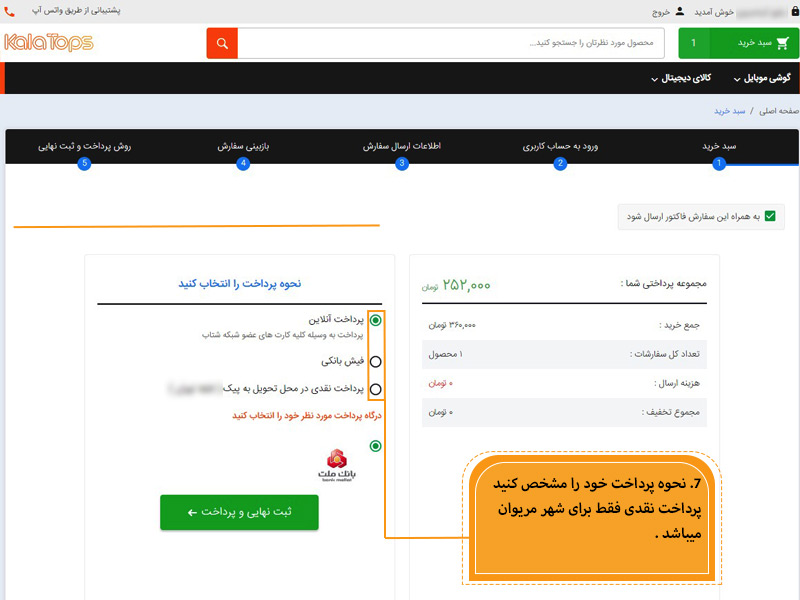Click the KalaTops logo
Image resolution: width=800 pixels, height=600 pixels.
tap(49, 42)
